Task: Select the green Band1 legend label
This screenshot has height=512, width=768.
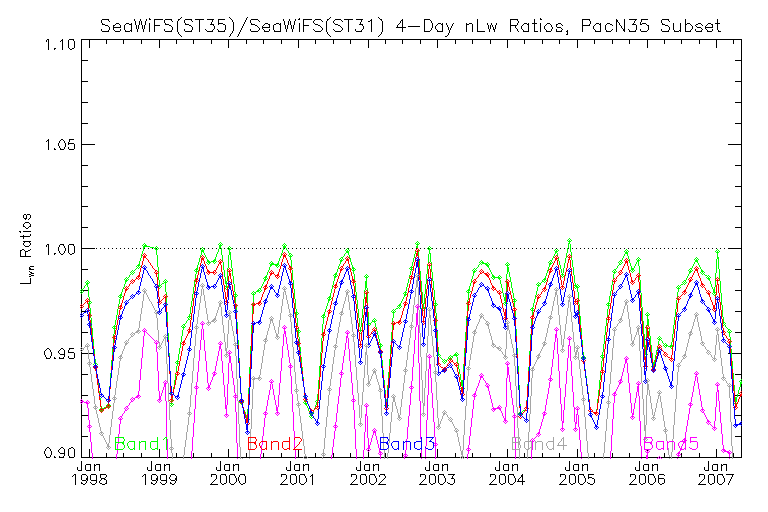Action: [x=142, y=444]
